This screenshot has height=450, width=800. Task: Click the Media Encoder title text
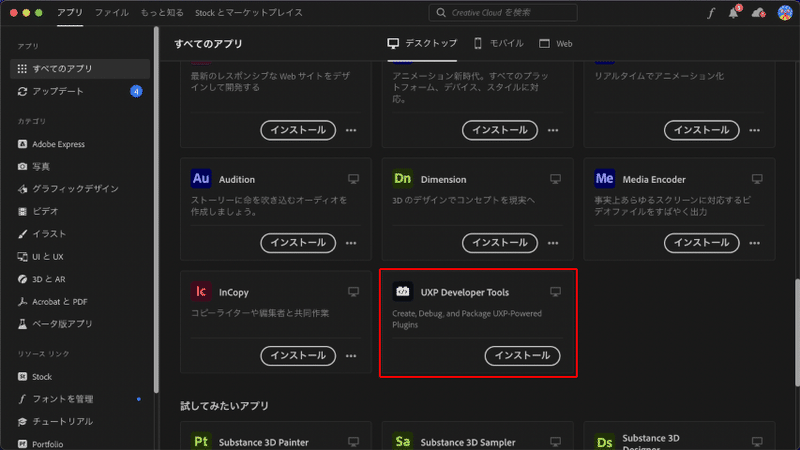pyautogui.click(x=654, y=180)
